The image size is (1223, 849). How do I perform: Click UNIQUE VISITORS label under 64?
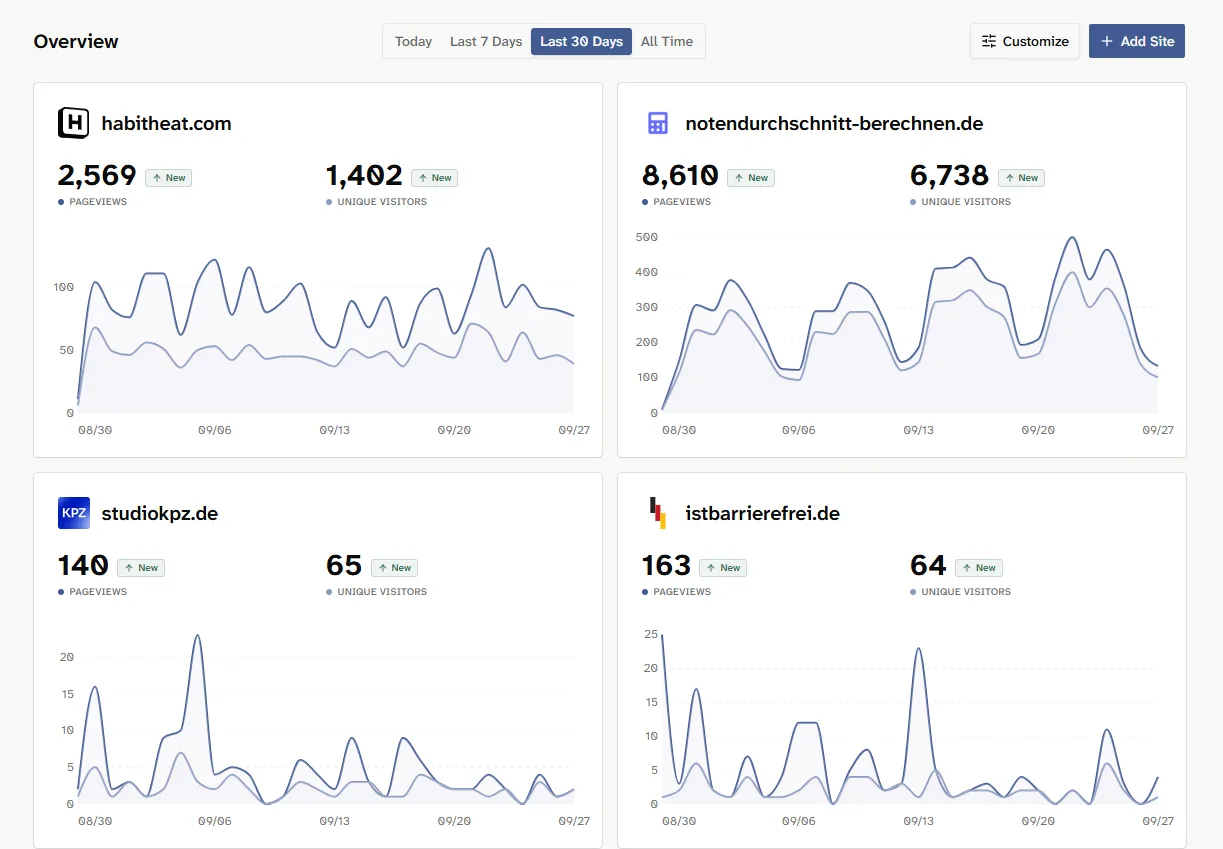coord(966,592)
